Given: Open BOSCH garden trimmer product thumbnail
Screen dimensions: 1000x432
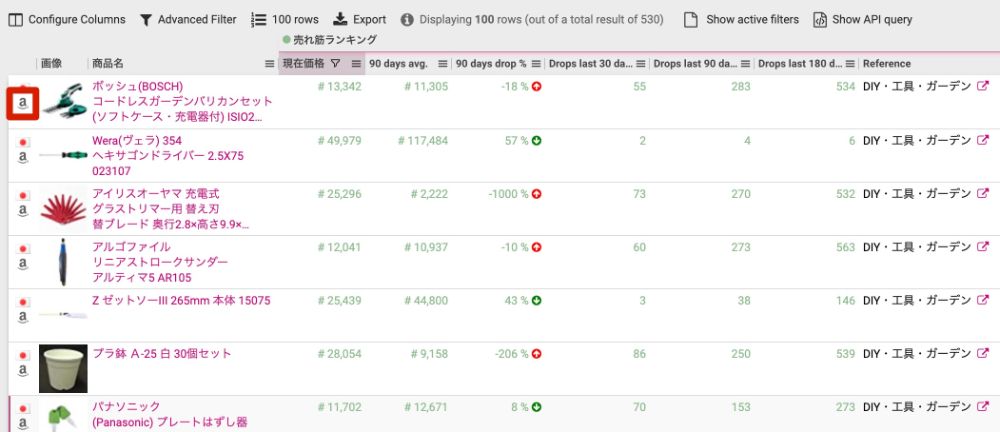Looking at the screenshot, I should tap(64, 101).
